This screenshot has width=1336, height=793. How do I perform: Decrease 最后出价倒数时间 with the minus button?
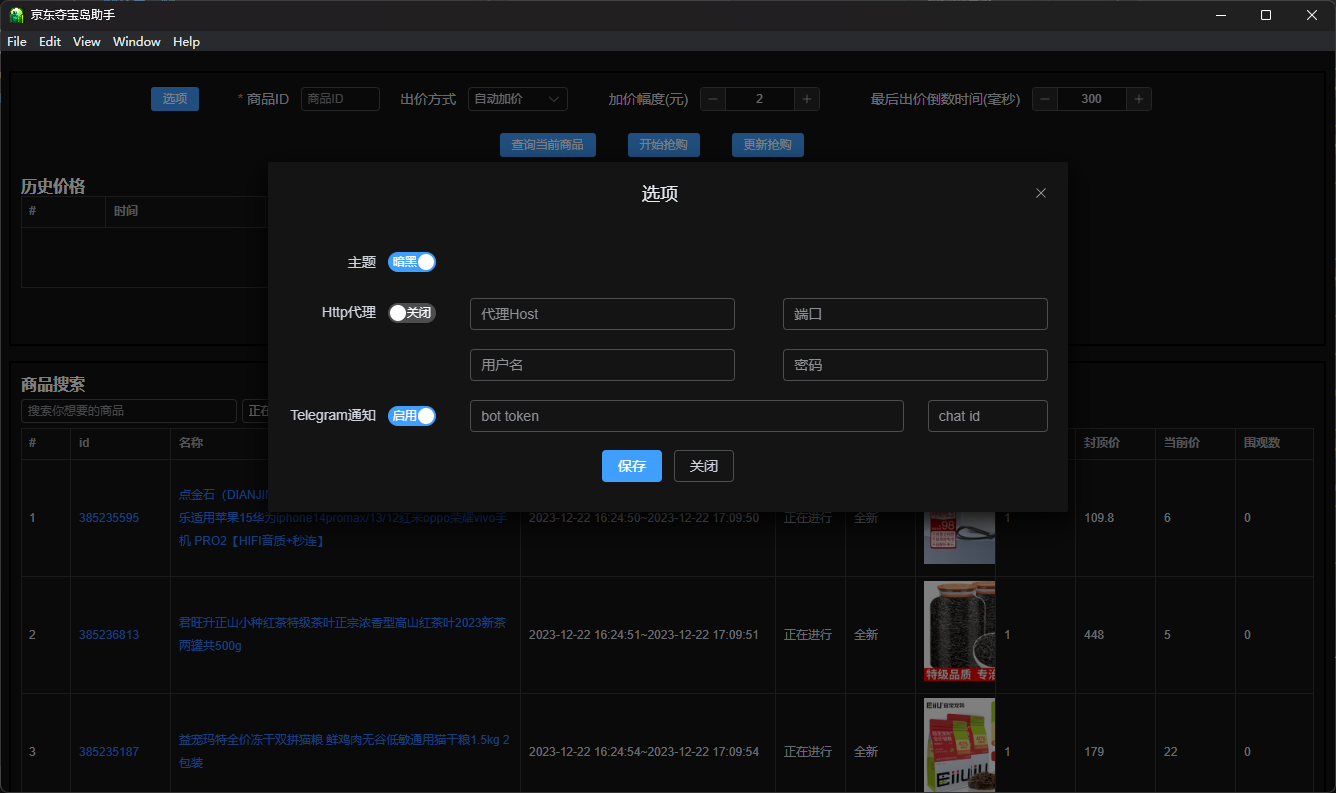(1045, 99)
